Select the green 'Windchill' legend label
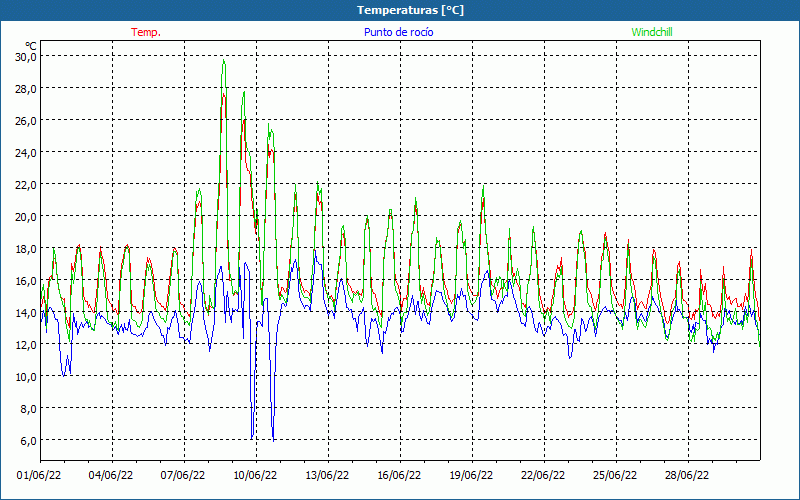 tap(652, 32)
